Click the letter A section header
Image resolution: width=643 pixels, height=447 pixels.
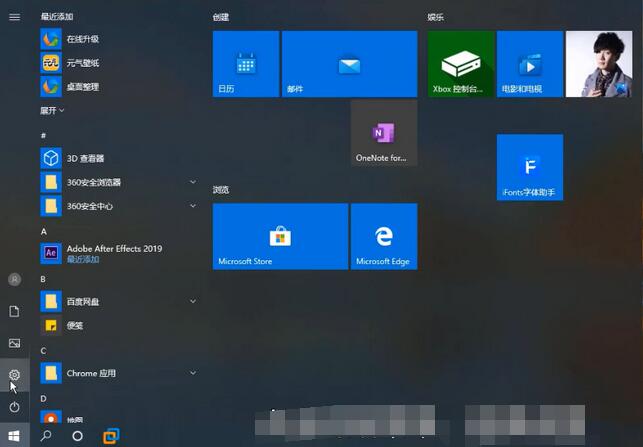tap(43, 232)
